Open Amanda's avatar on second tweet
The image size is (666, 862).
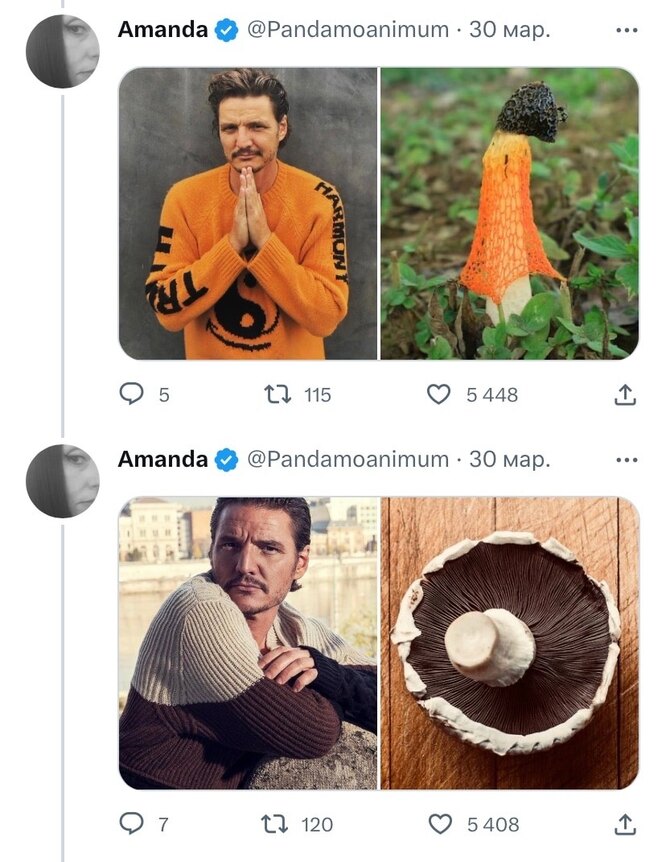[x=62, y=481]
